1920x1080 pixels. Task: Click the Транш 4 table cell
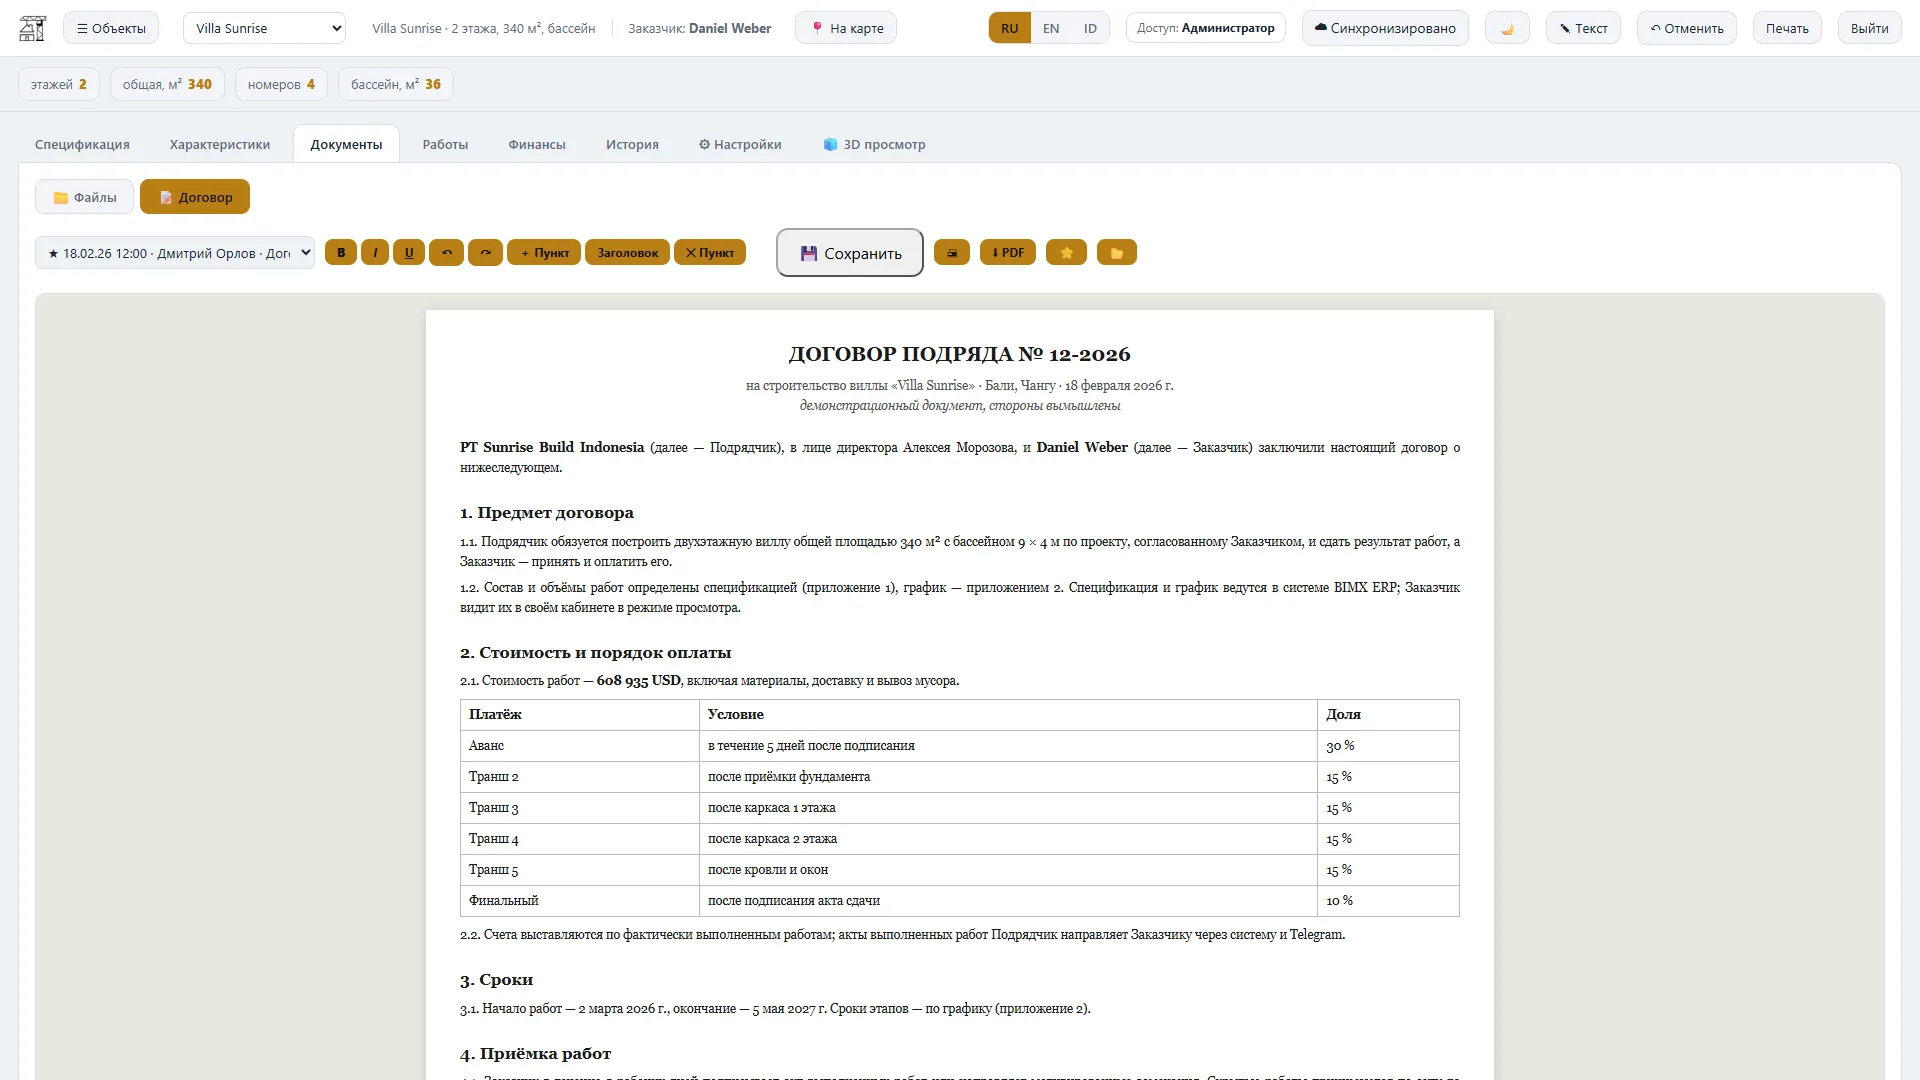pos(580,839)
